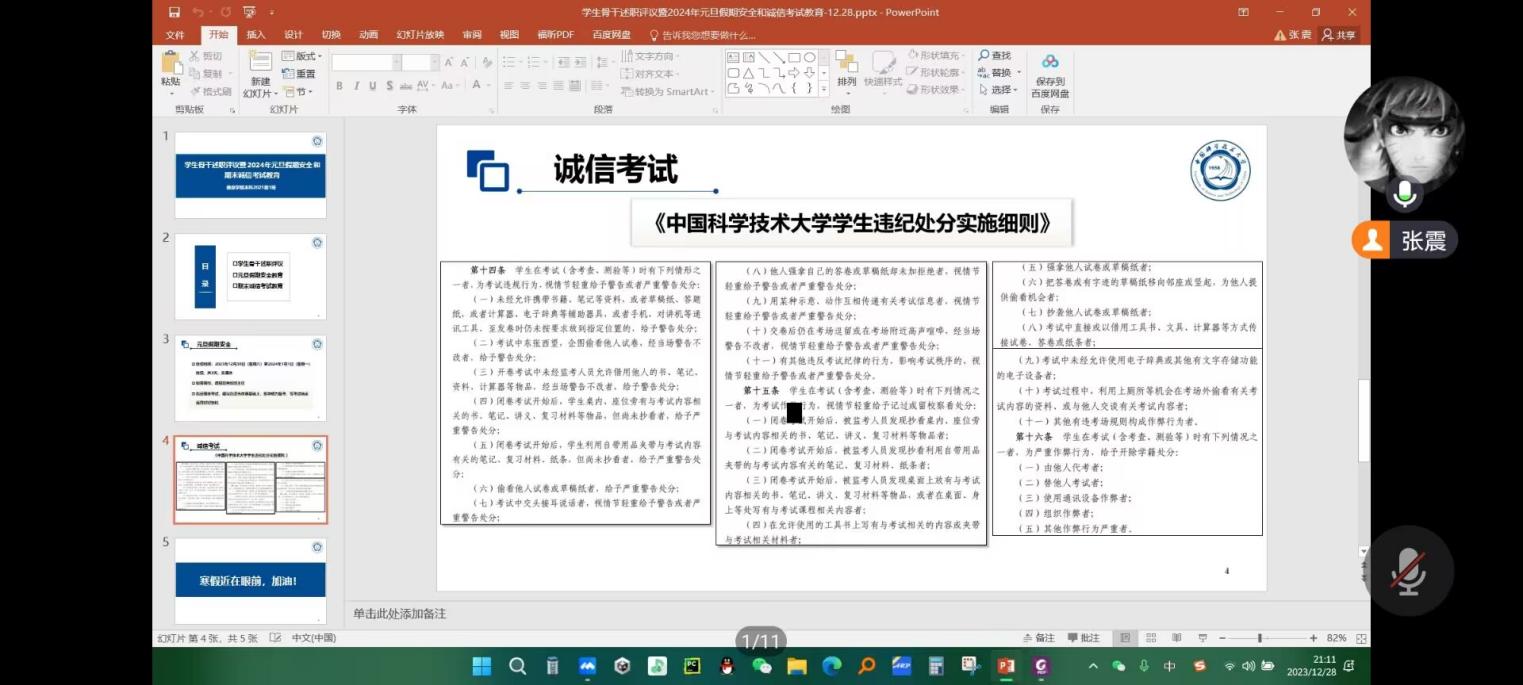Click the Find (查找) icon
Image resolution: width=1523 pixels, height=685 pixels.
(x=995, y=56)
